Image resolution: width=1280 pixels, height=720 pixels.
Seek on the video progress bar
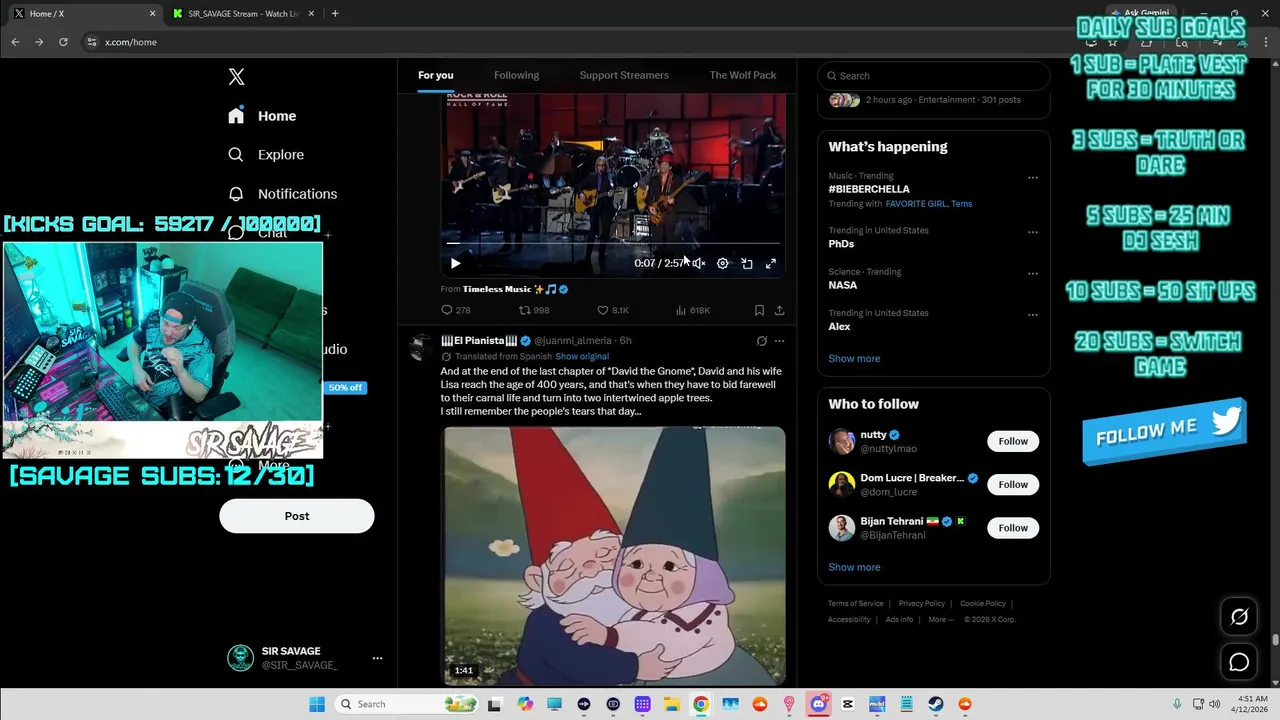click(x=613, y=243)
